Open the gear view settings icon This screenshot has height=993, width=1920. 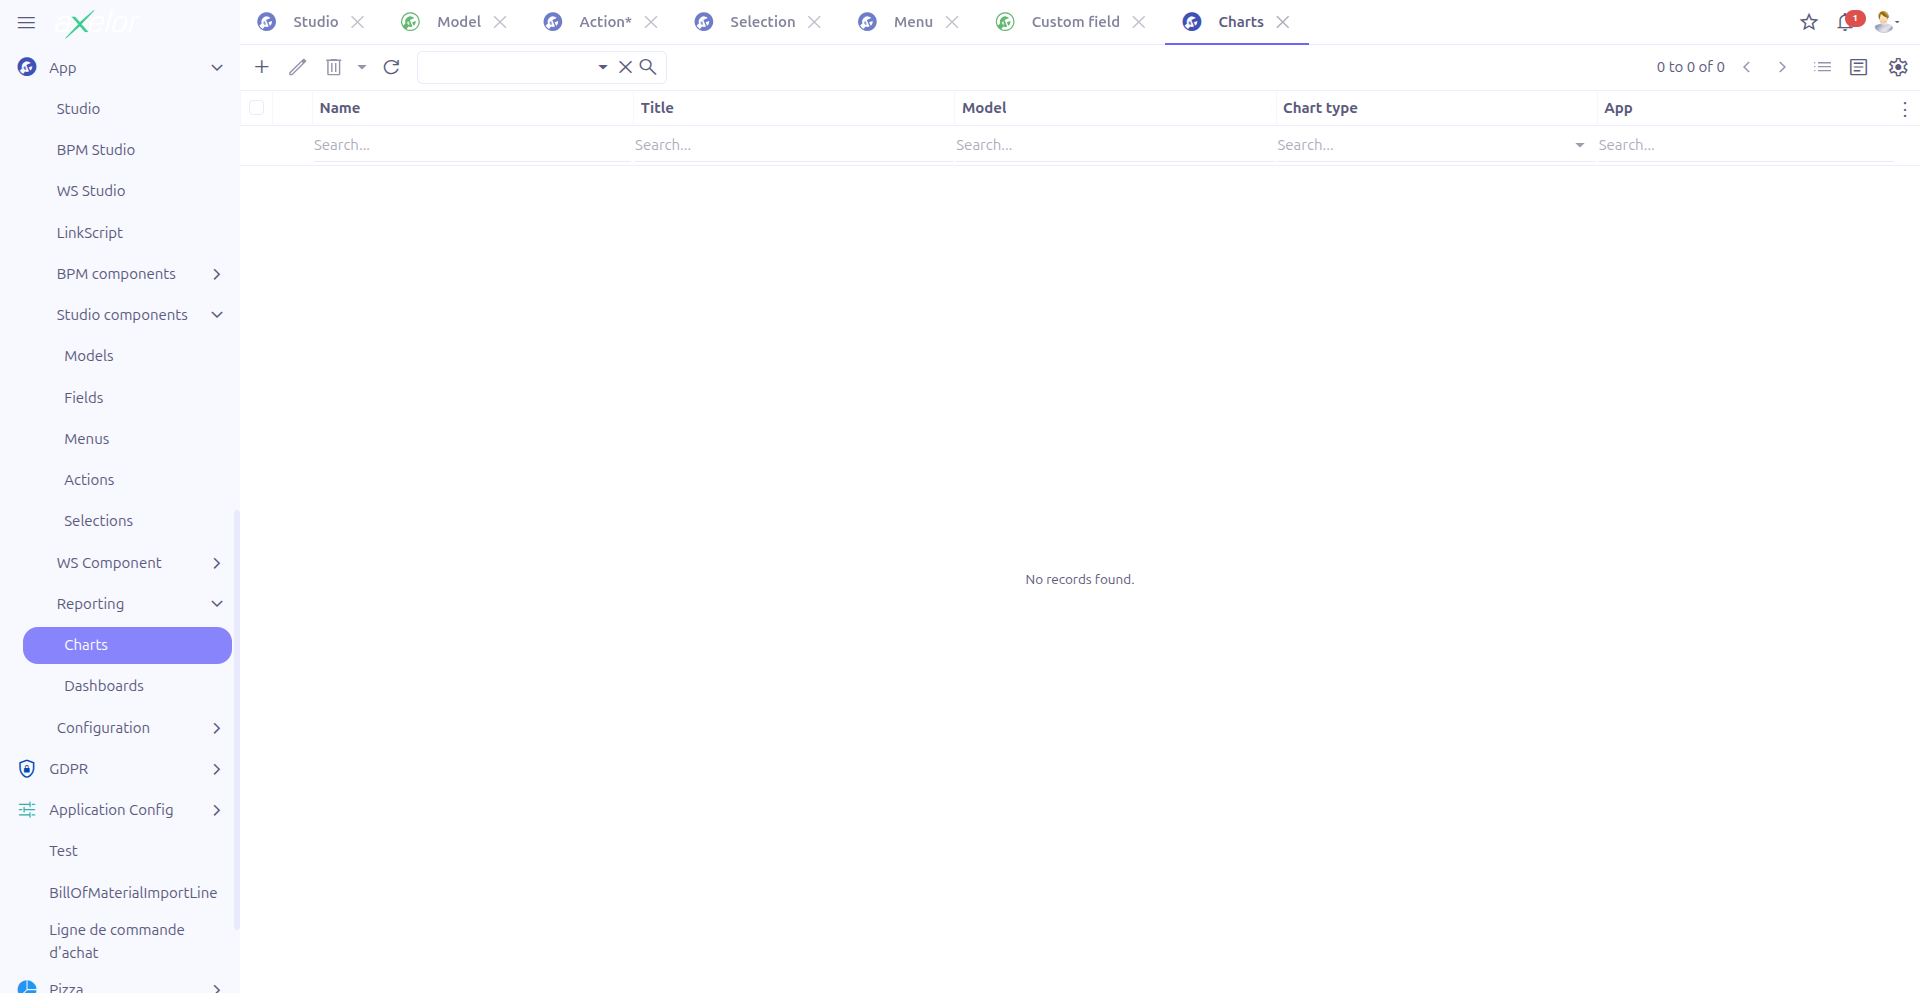click(x=1898, y=67)
